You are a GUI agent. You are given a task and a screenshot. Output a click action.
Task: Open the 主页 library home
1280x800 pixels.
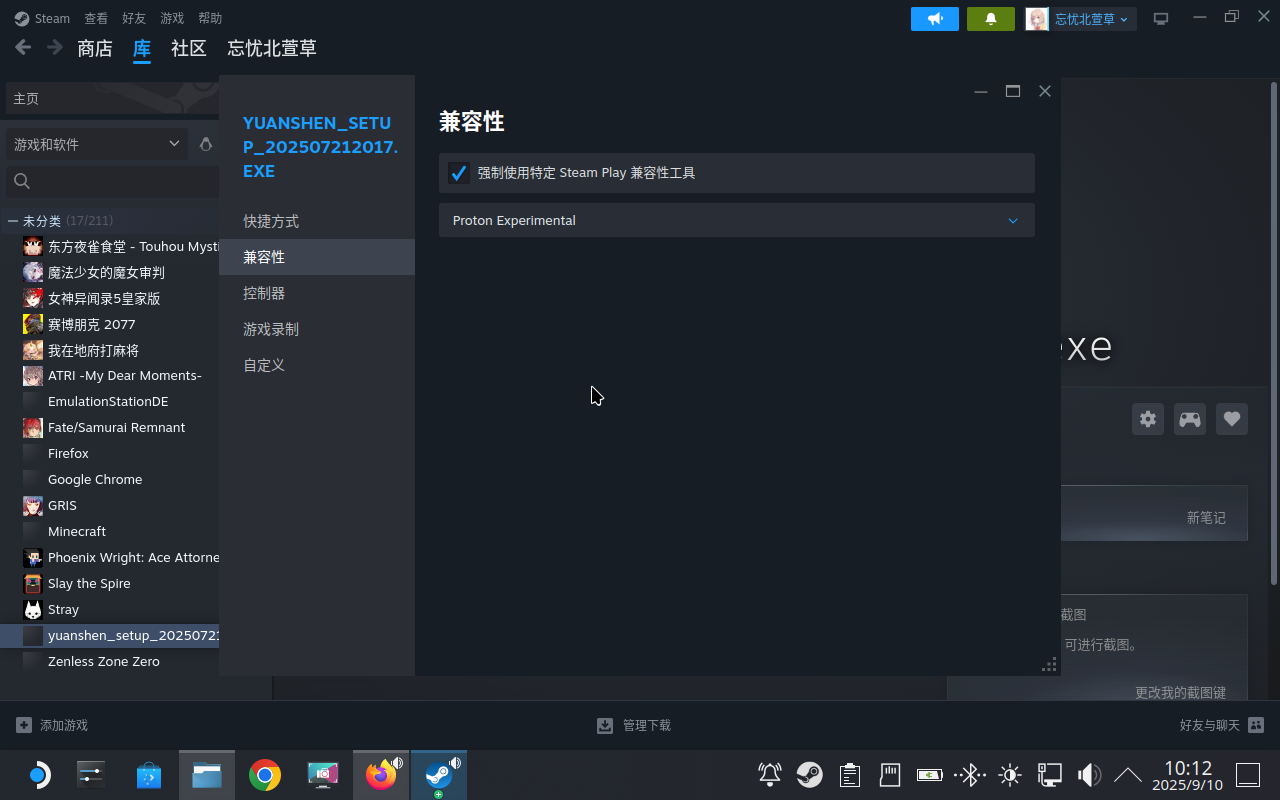click(112, 98)
